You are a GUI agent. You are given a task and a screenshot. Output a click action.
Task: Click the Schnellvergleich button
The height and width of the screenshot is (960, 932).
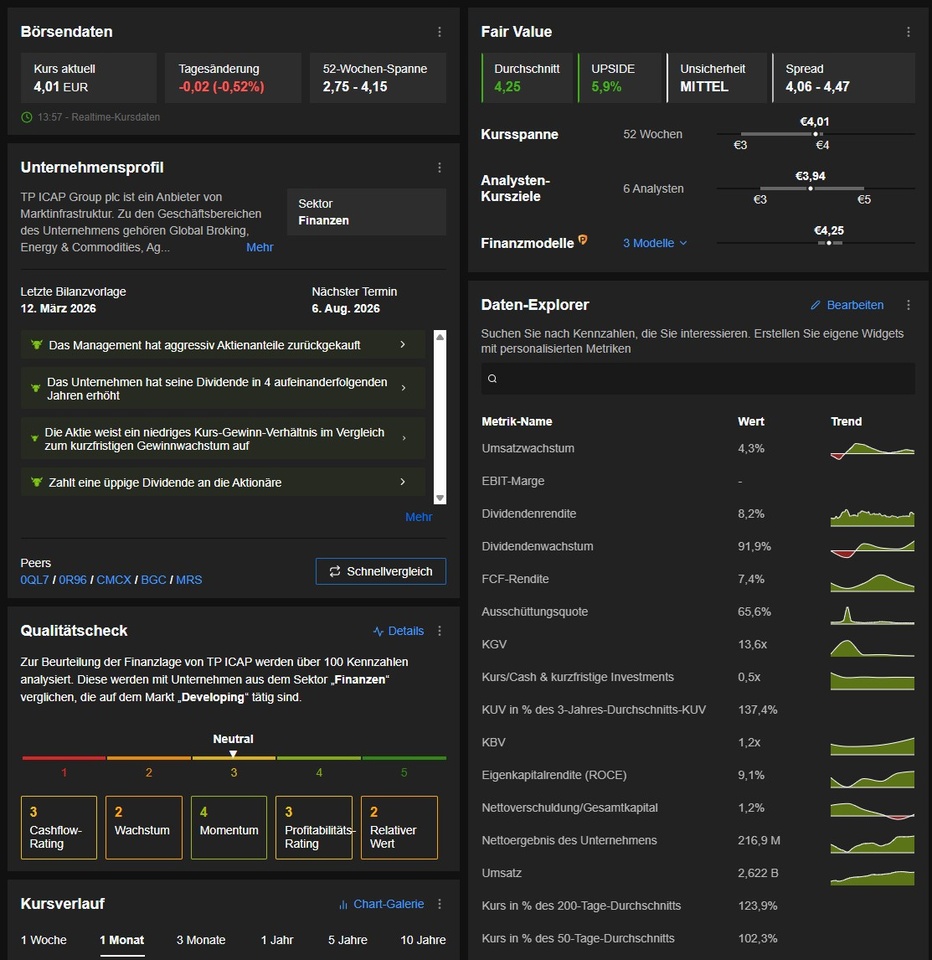381,571
